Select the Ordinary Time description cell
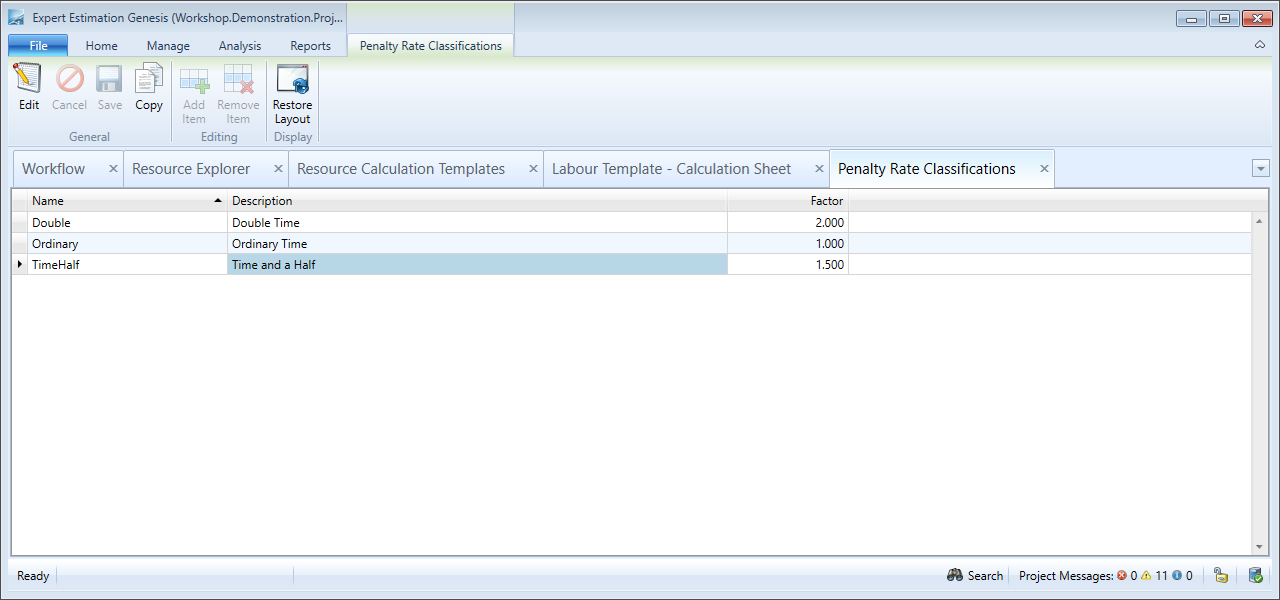 click(x=476, y=244)
